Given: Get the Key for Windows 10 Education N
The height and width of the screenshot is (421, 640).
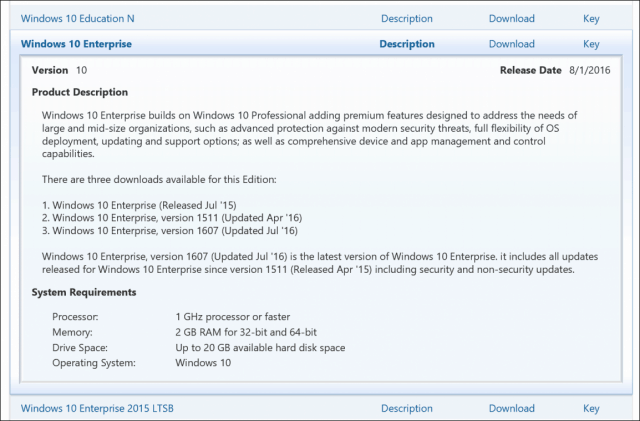Looking at the screenshot, I should tap(591, 18).
